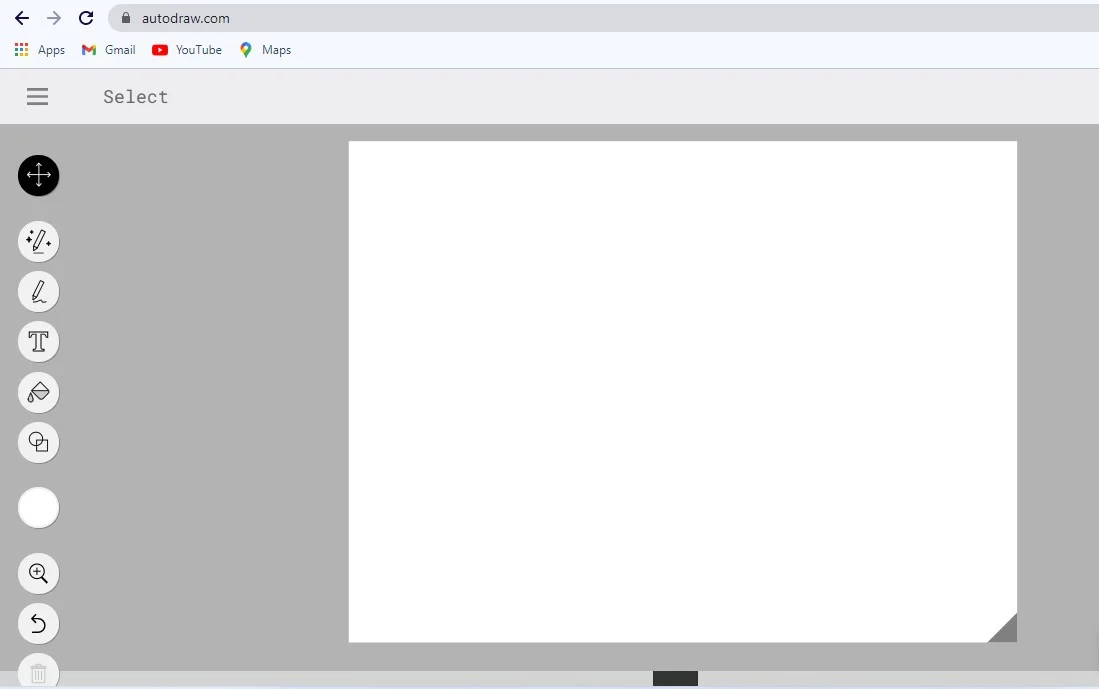Open the Apps bookmark shortcut
The image size is (1099, 689).
pyautogui.click(x=39, y=49)
